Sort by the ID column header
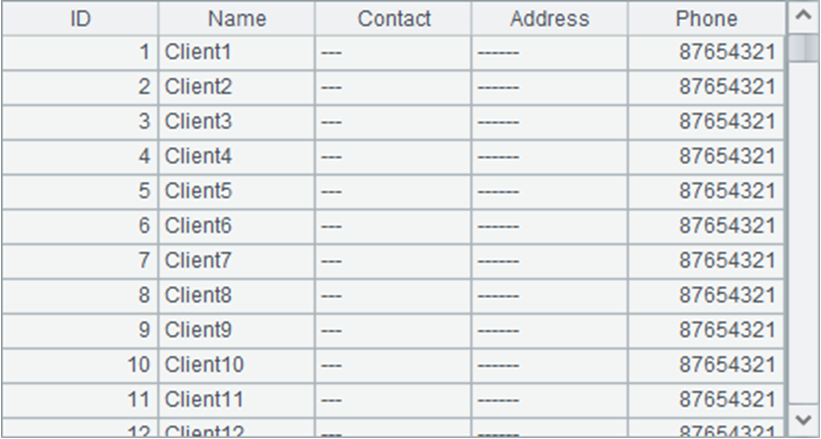This screenshot has height=439, width=821. (x=80, y=18)
